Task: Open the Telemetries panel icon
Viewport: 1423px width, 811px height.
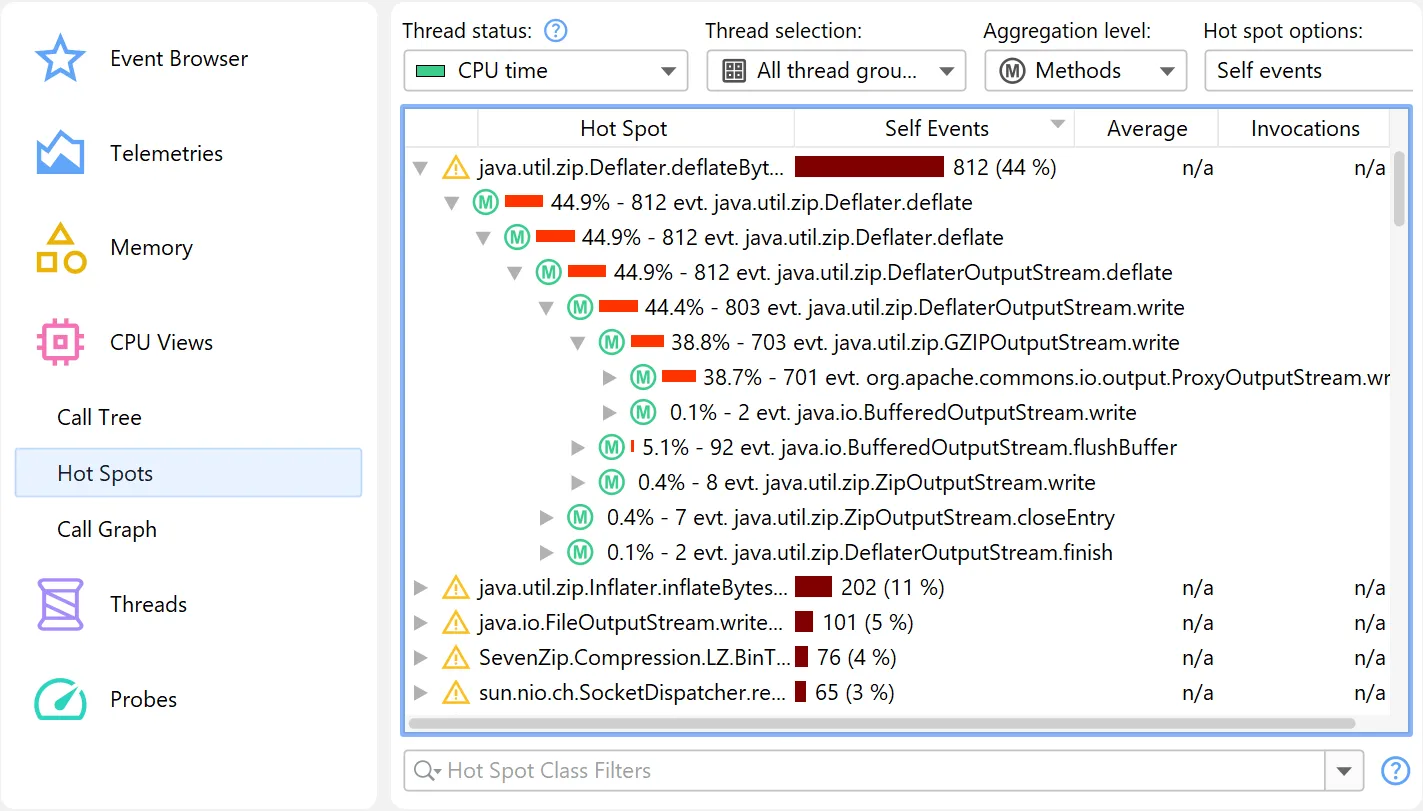Action: coord(60,152)
